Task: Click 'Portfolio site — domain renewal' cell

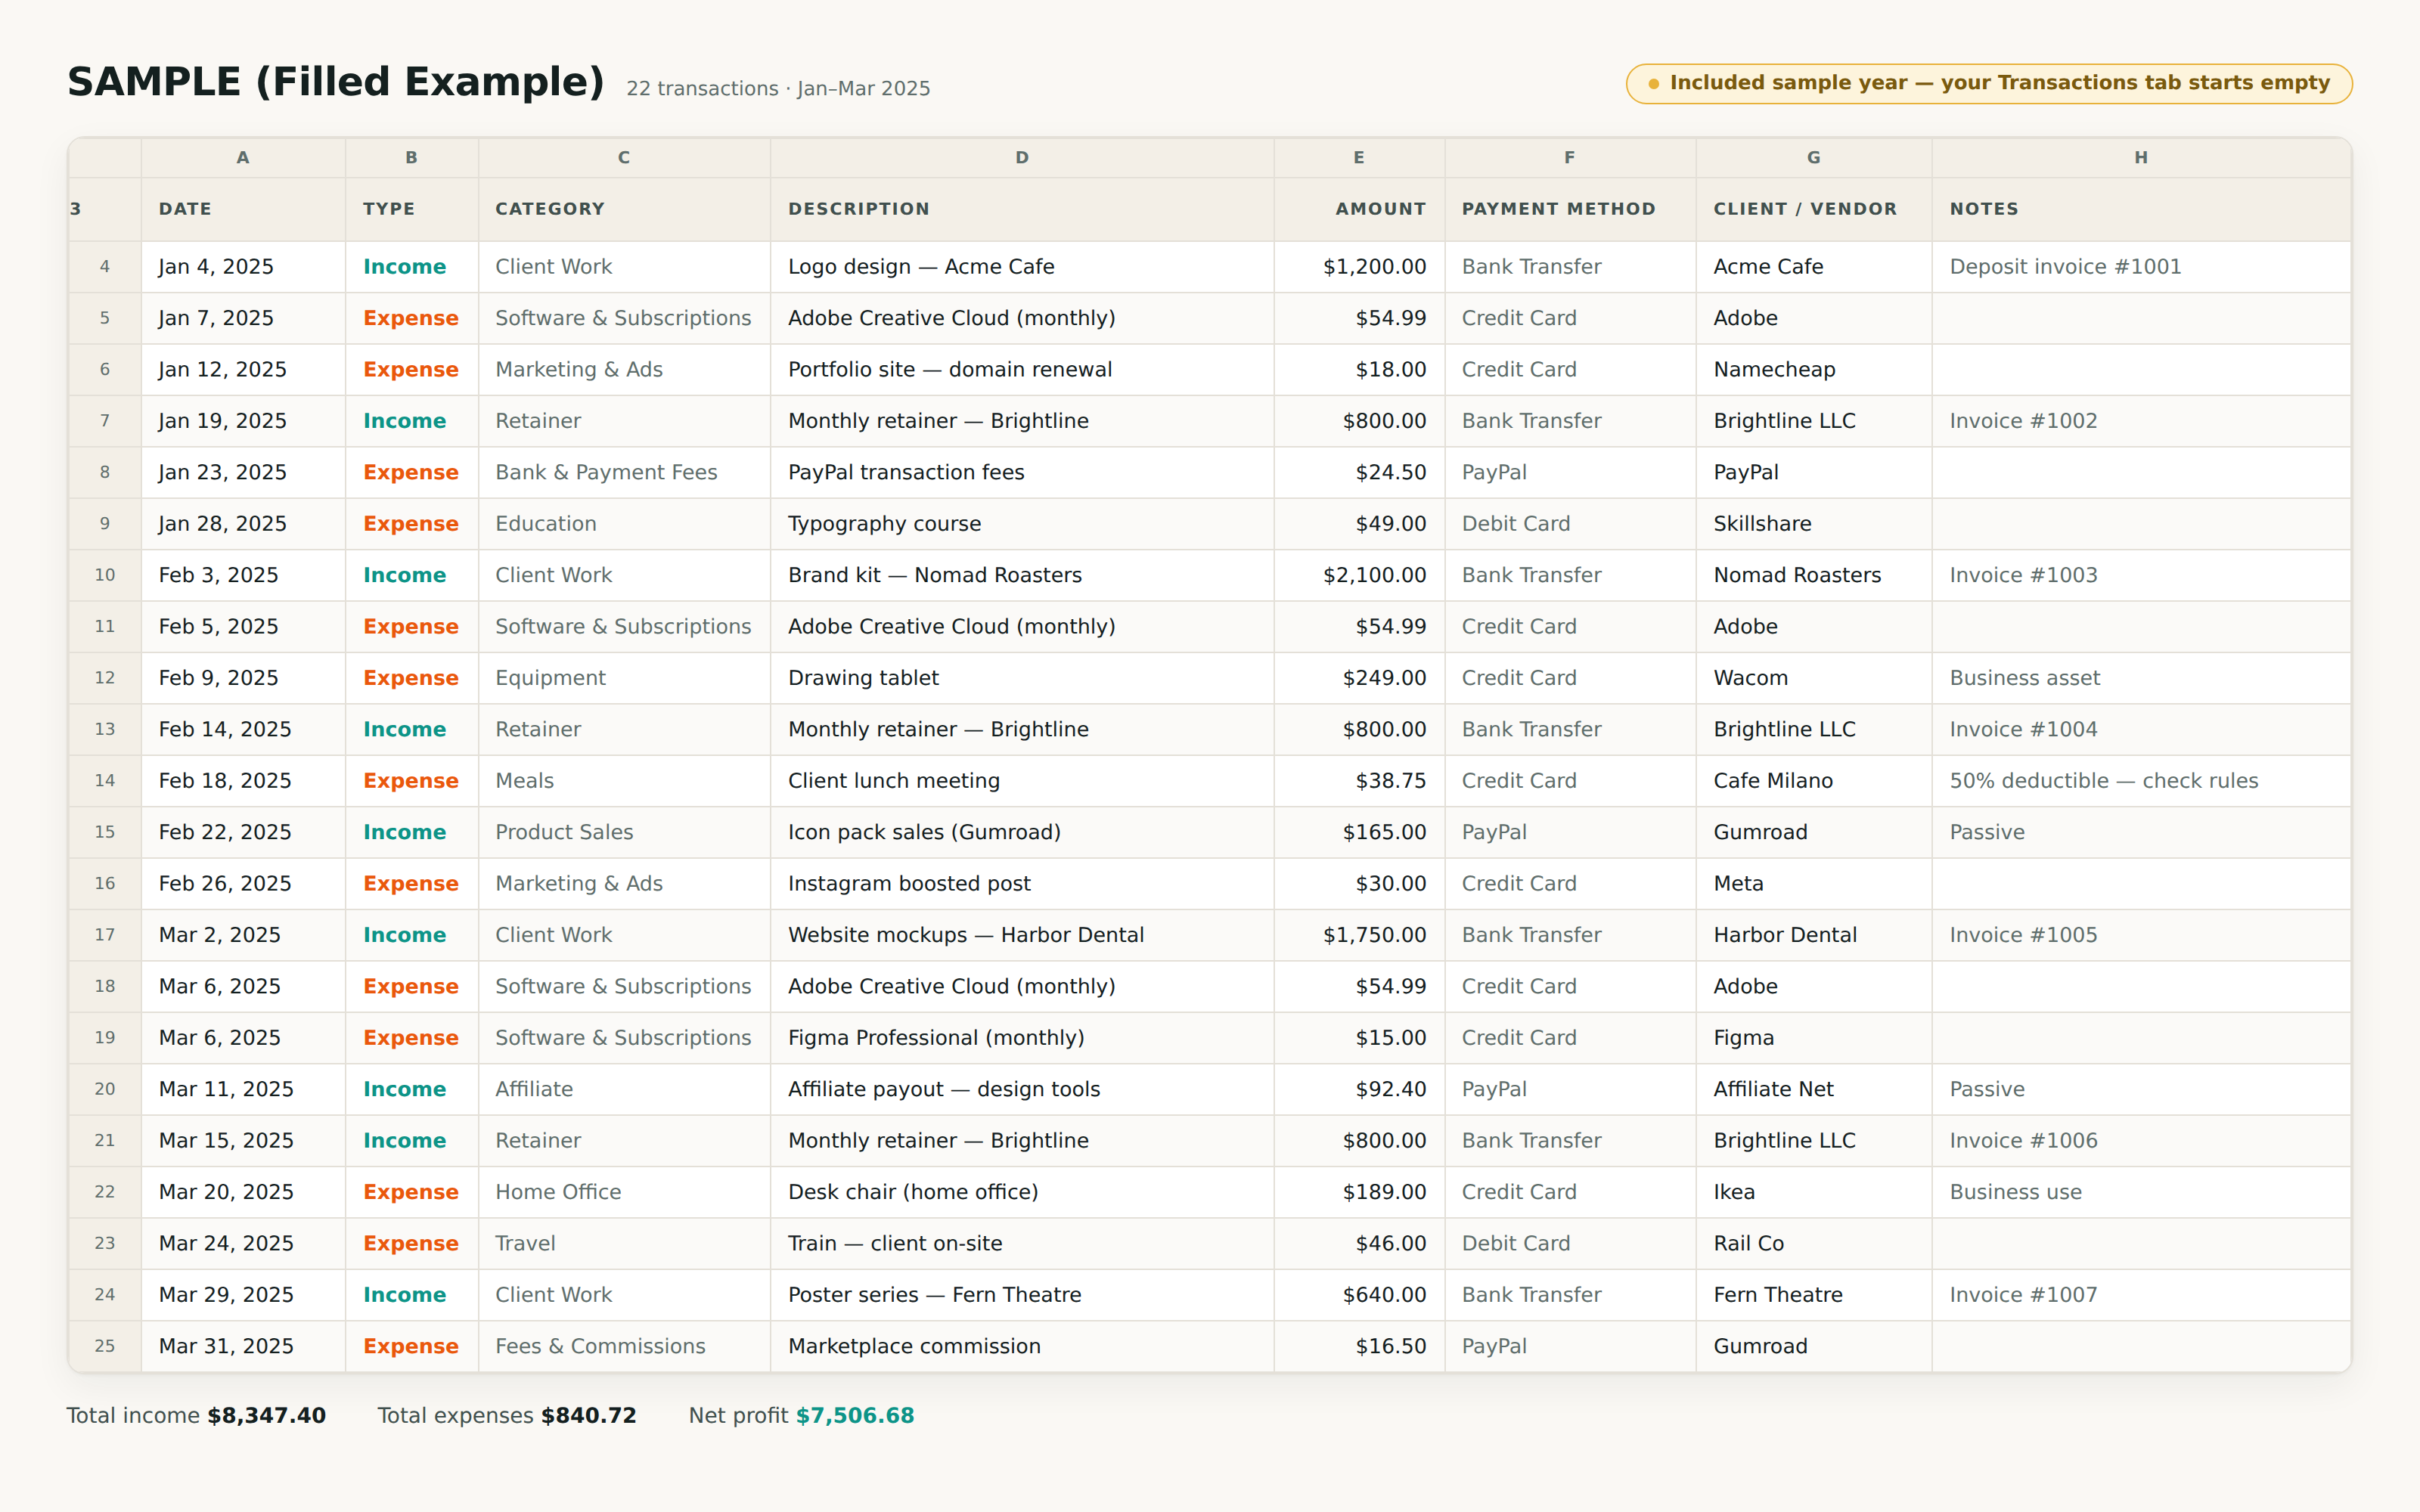Action: pos(1022,370)
